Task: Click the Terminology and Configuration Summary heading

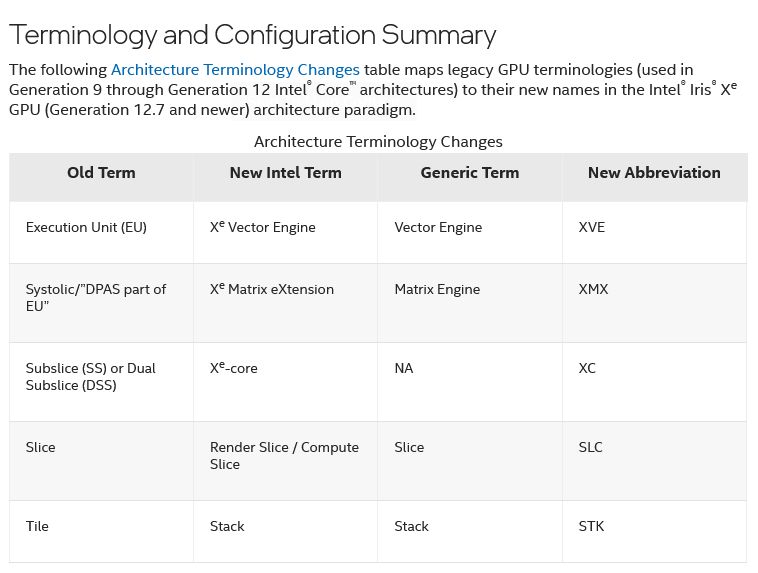Action: pos(252,35)
